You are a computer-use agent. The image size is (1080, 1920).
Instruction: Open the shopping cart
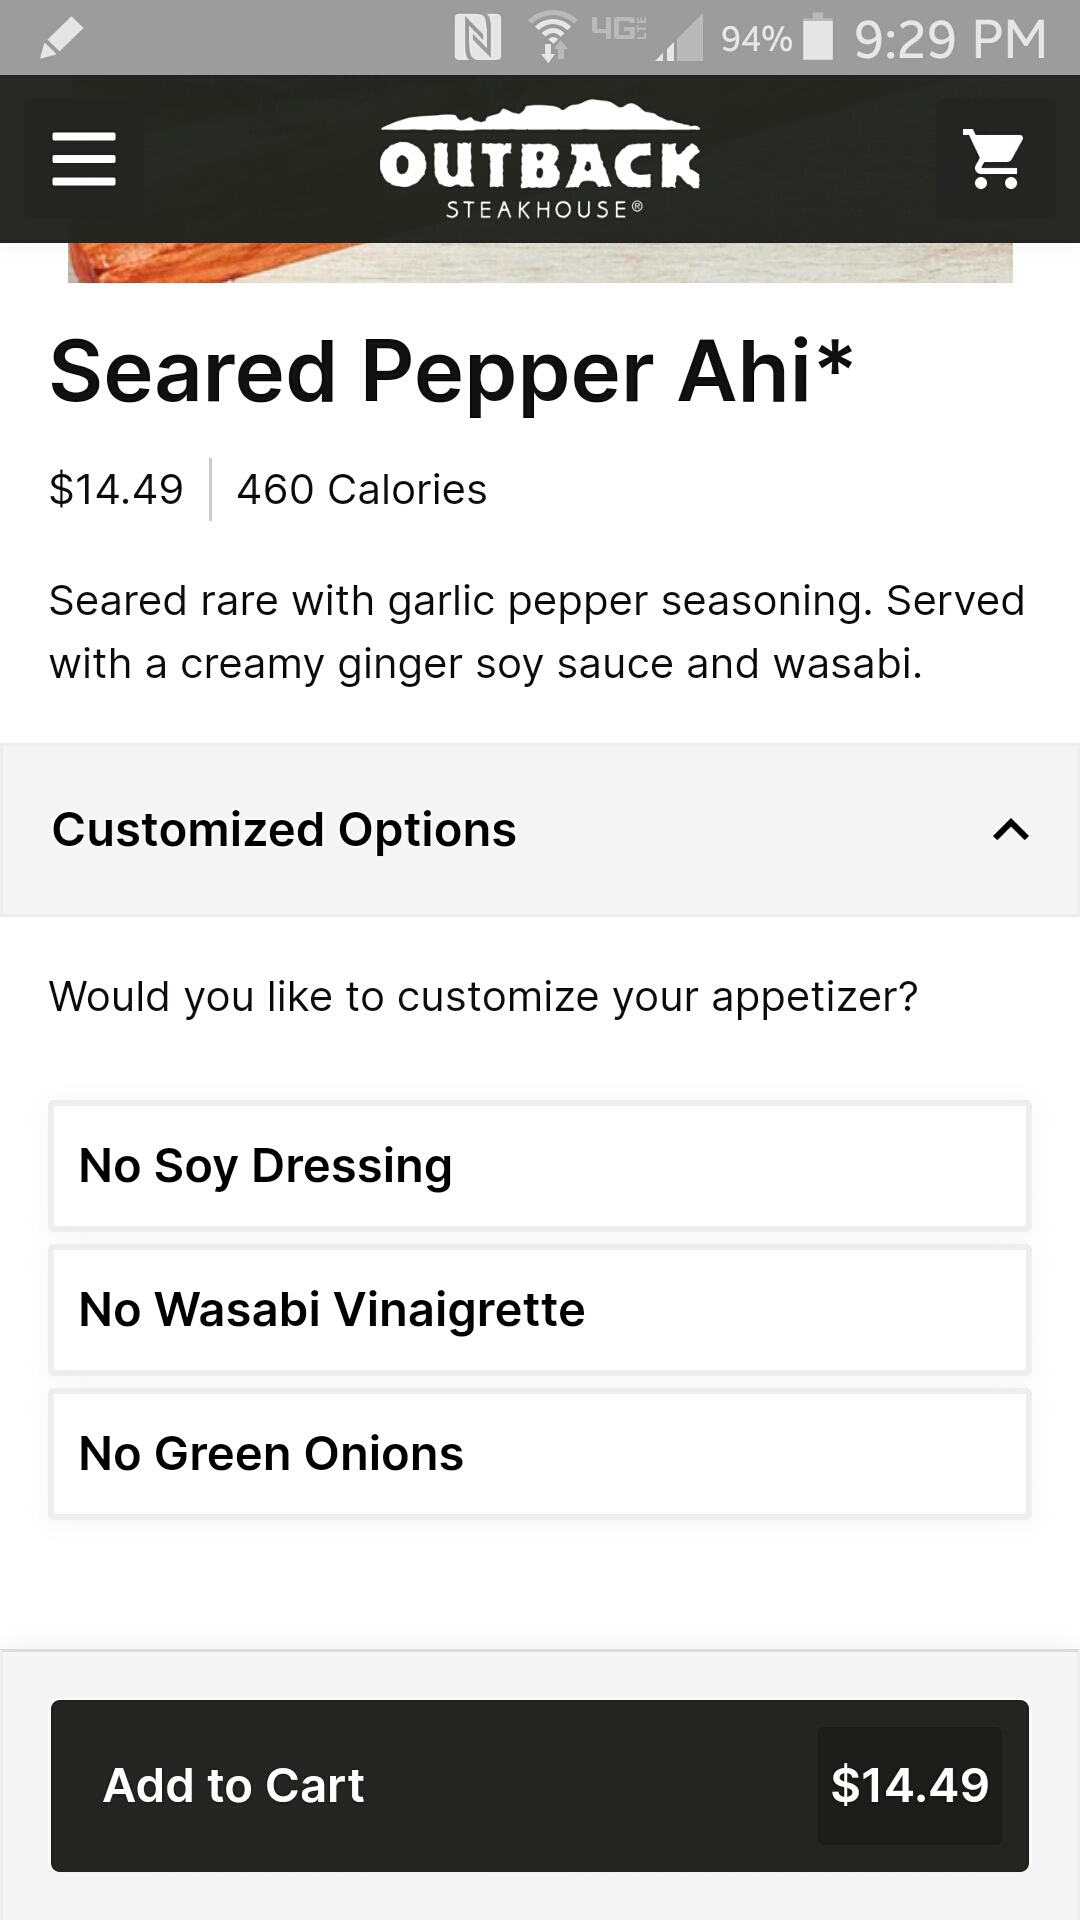point(994,159)
